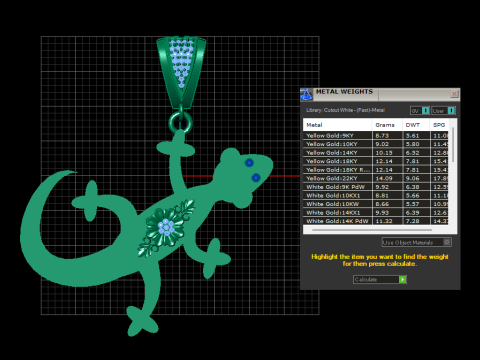The width and height of the screenshot is (480, 360).
Task: Click the 5.57 DWT value
Action: pyautogui.click(x=412, y=204)
